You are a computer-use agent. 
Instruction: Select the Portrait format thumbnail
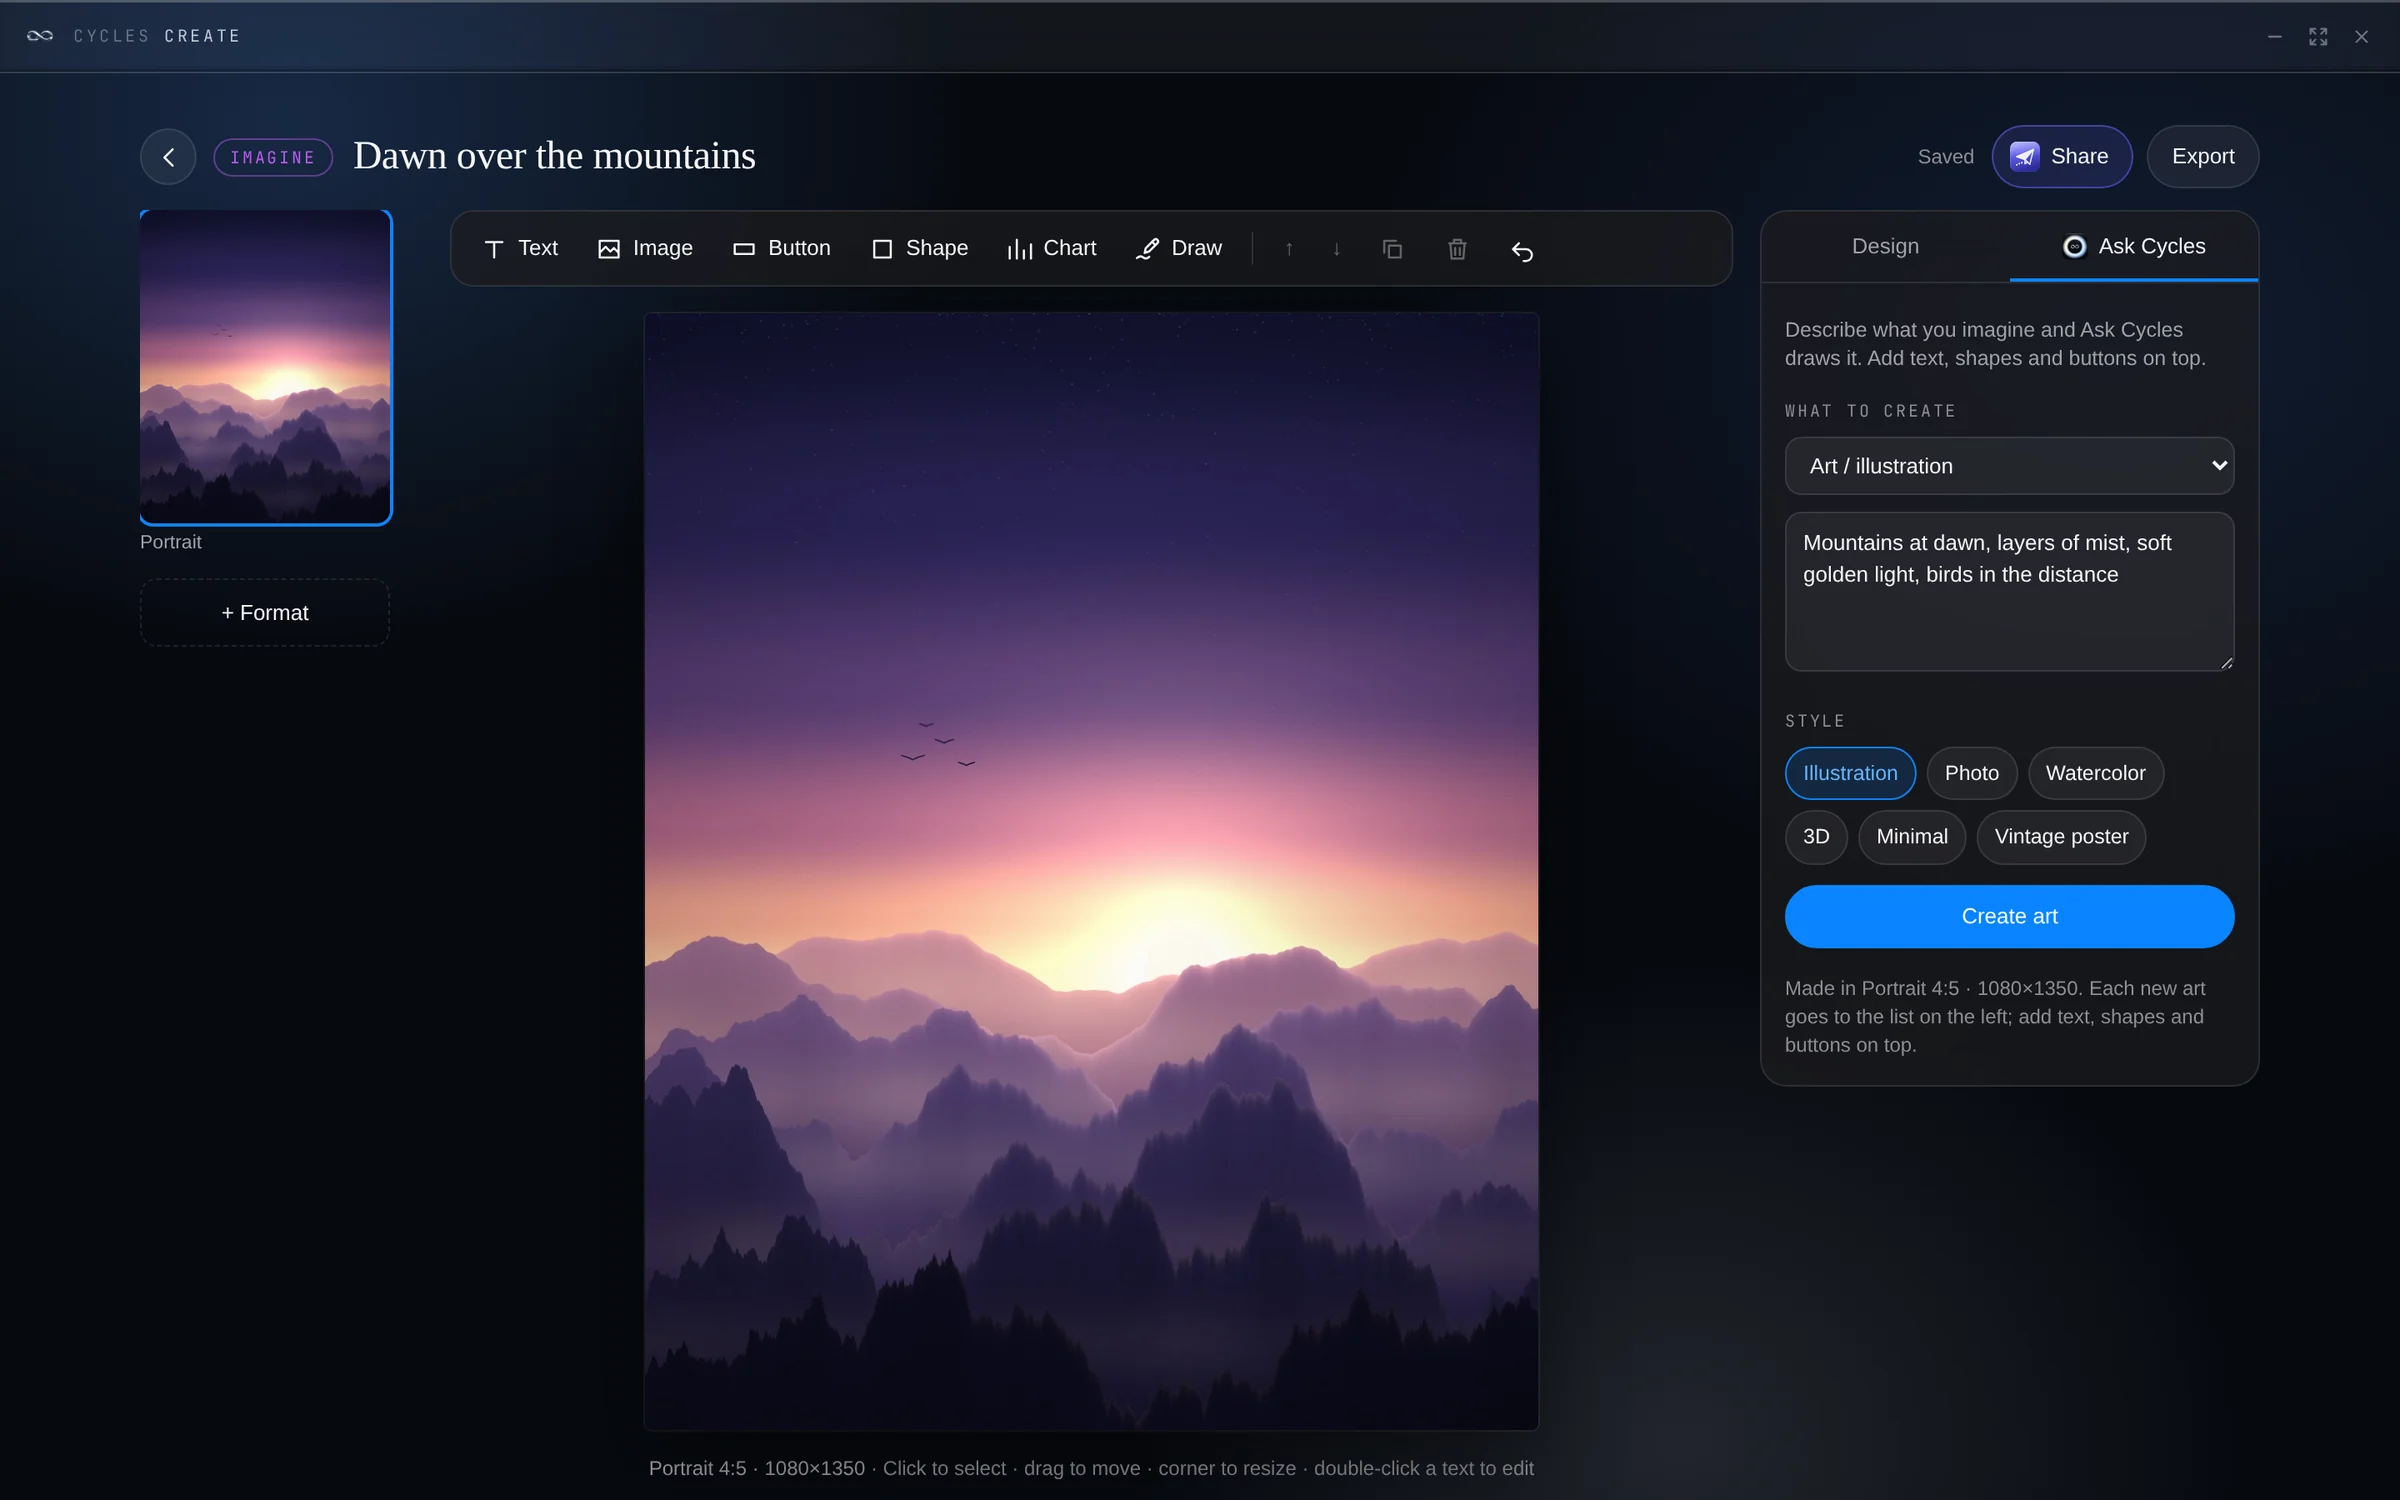[266, 367]
